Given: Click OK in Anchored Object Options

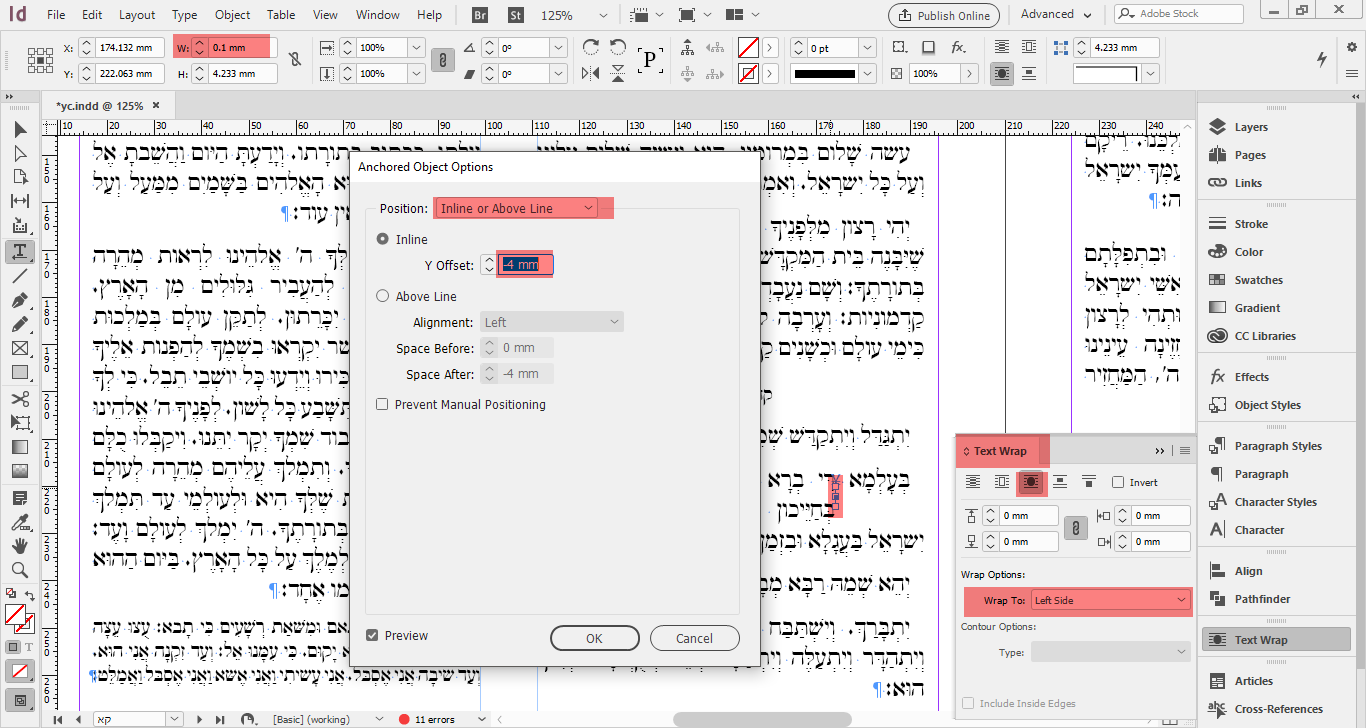Looking at the screenshot, I should pyautogui.click(x=595, y=638).
